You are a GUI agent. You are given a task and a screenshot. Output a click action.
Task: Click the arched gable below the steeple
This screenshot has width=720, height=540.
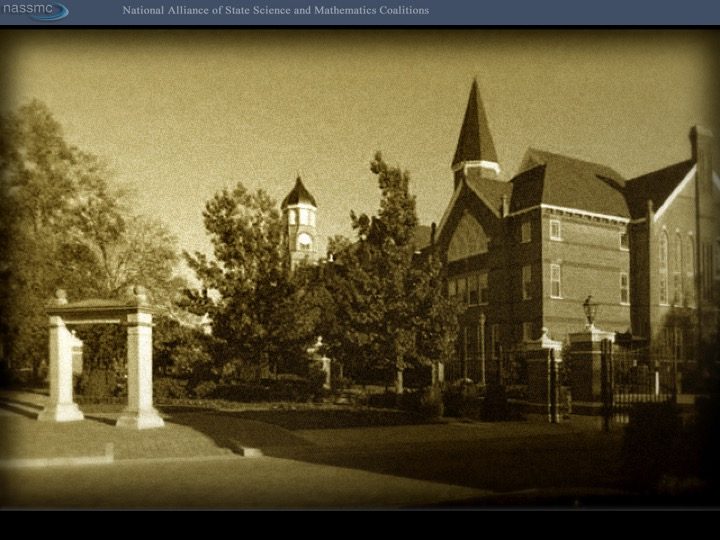coord(468,235)
